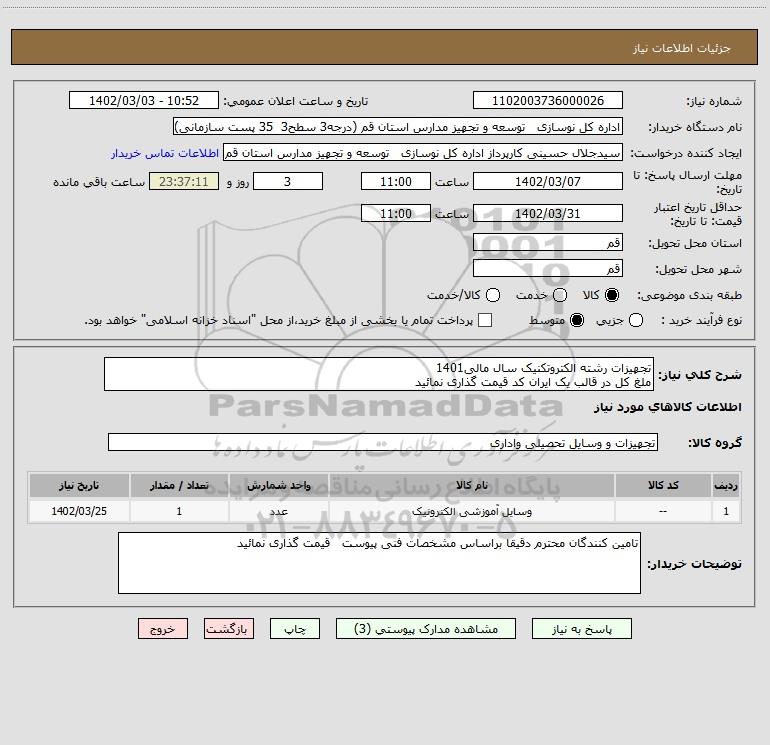Image resolution: width=770 pixels, height=745 pixels.
Task: Choose متوسط purchase process radio
Action: (577, 321)
